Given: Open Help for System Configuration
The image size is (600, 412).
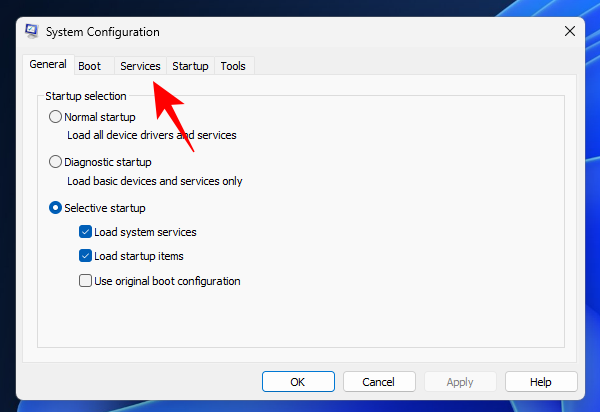Looking at the screenshot, I should [541, 381].
